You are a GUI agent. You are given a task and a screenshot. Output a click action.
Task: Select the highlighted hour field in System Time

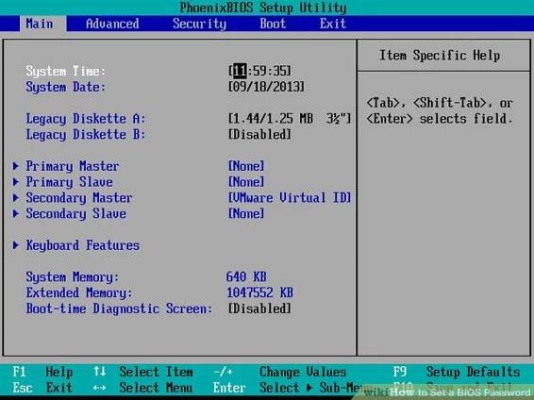240,71
